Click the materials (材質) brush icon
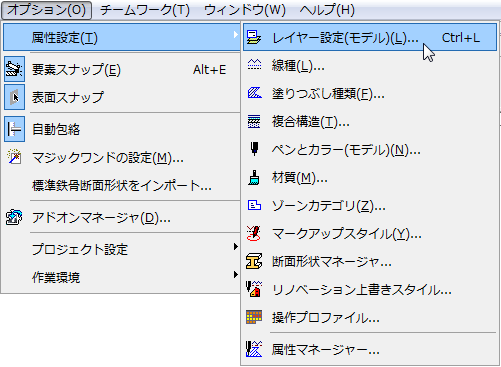Screen dimensions: 501x367 254,177
